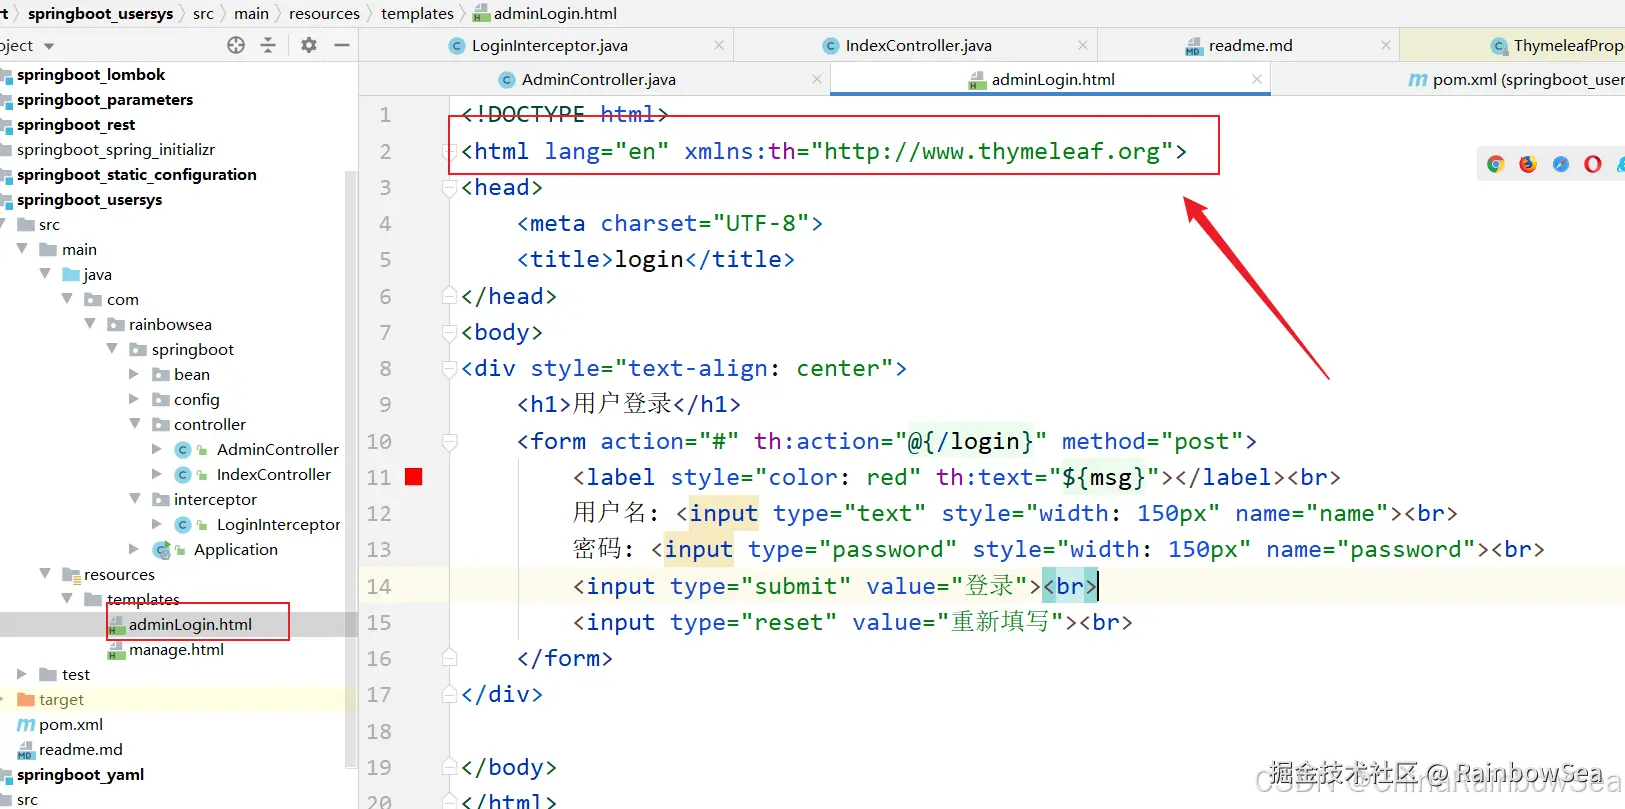Open project panel settings gear

pyautogui.click(x=309, y=45)
